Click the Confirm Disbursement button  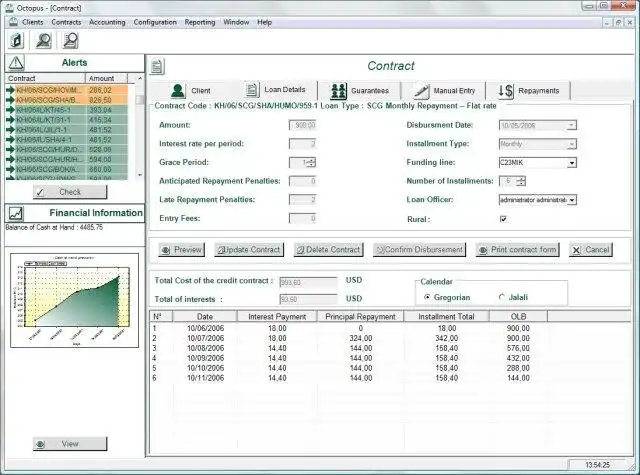[x=419, y=250]
